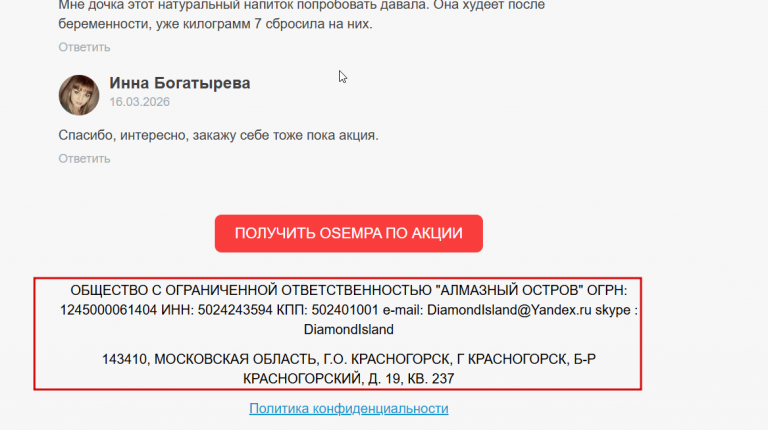The width and height of the screenshot is (768, 430).
Task: Click the company name "АЛМАЗНЫЙ ОСТРОВ" line
Action: pos(348,290)
